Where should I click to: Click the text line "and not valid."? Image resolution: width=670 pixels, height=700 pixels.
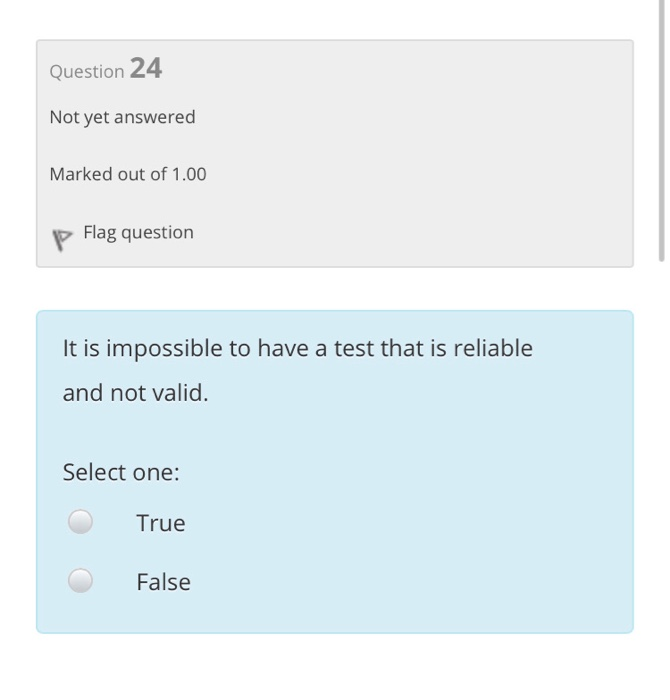(x=136, y=393)
